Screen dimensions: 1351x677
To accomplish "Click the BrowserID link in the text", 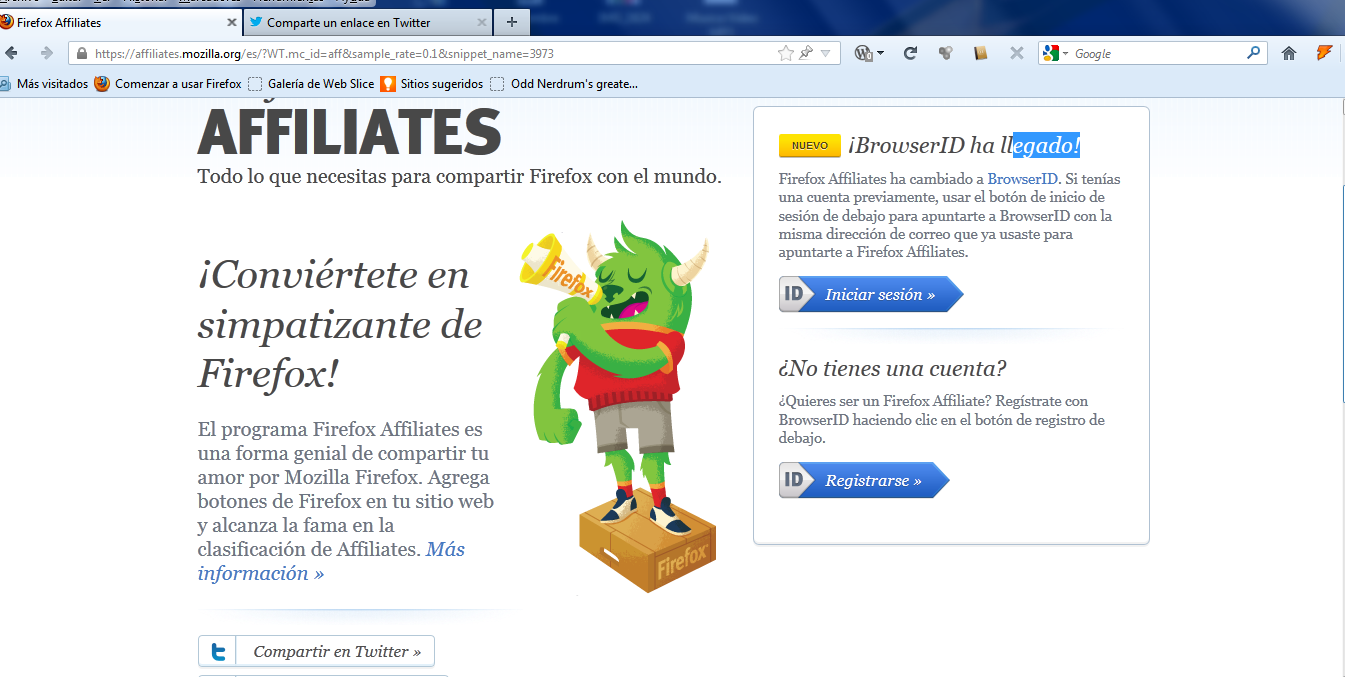I will click(1022, 179).
